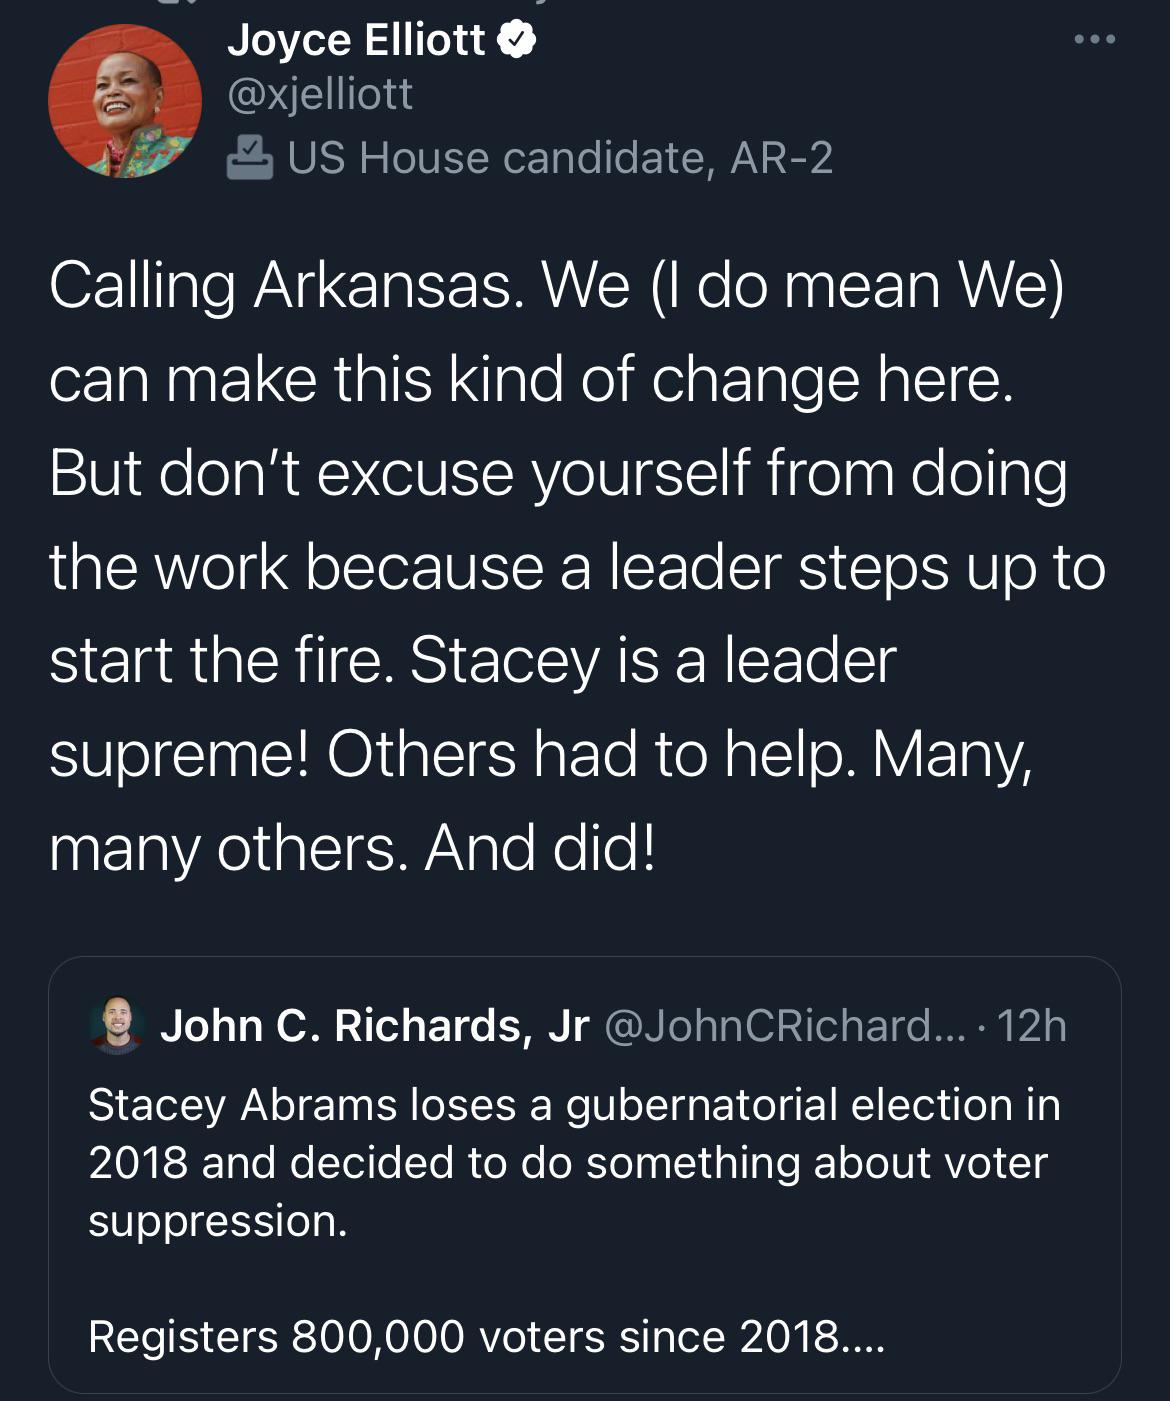
Task: Open John C. Richards avatar in quote
Action: click(x=117, y=1025)
